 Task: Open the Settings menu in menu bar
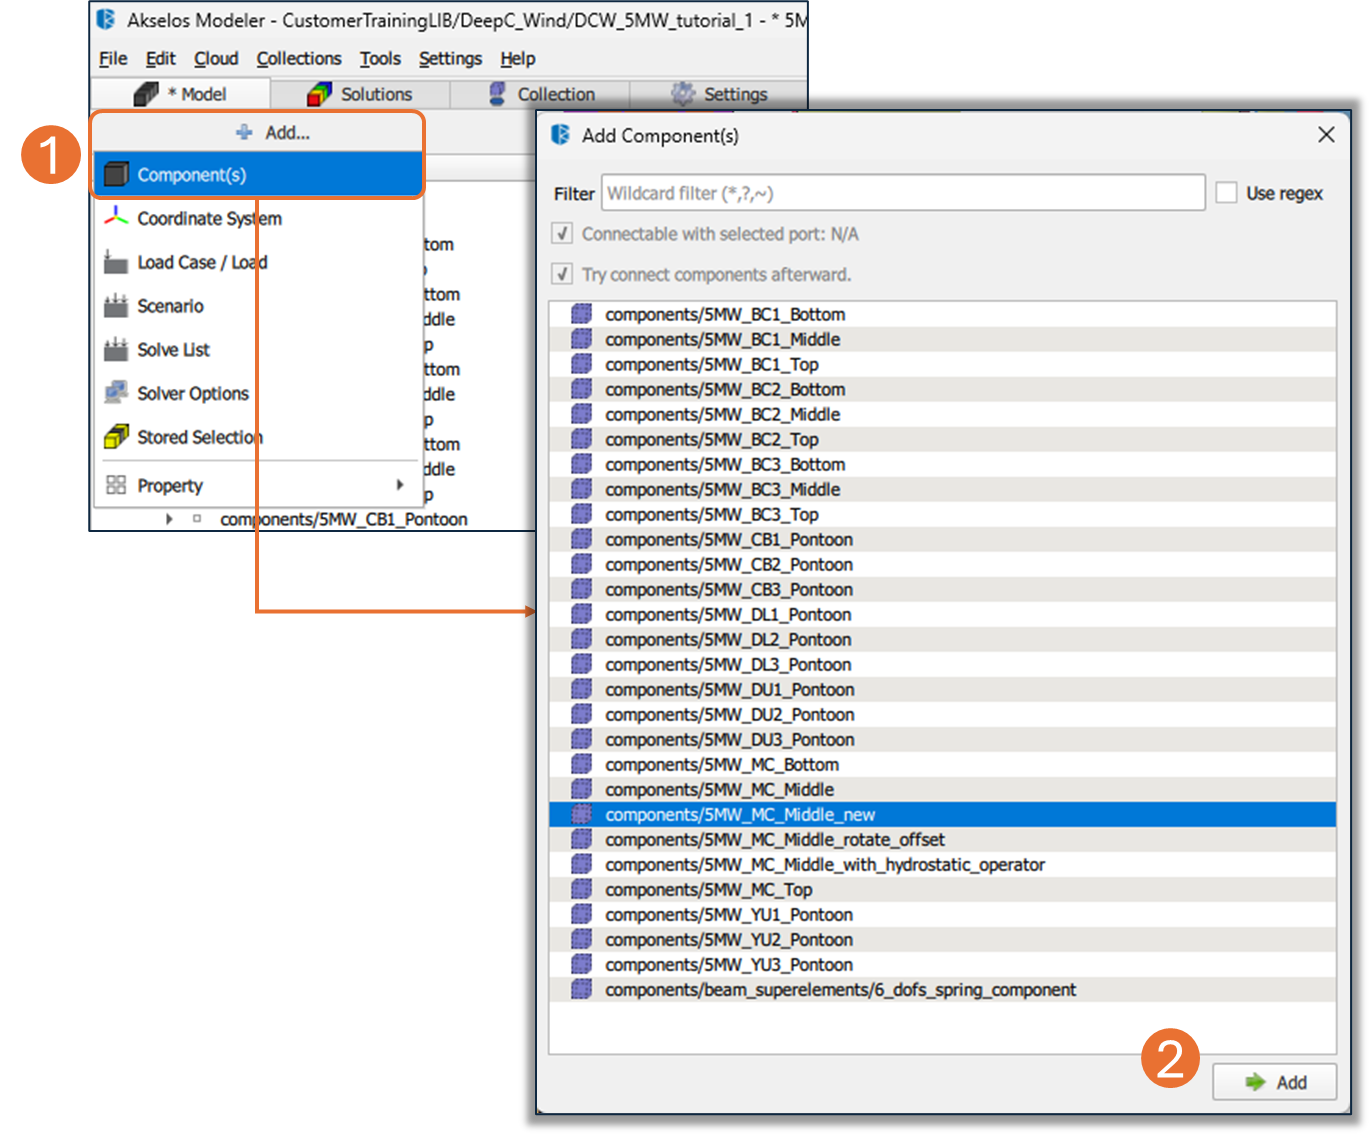tap(450, 58)
